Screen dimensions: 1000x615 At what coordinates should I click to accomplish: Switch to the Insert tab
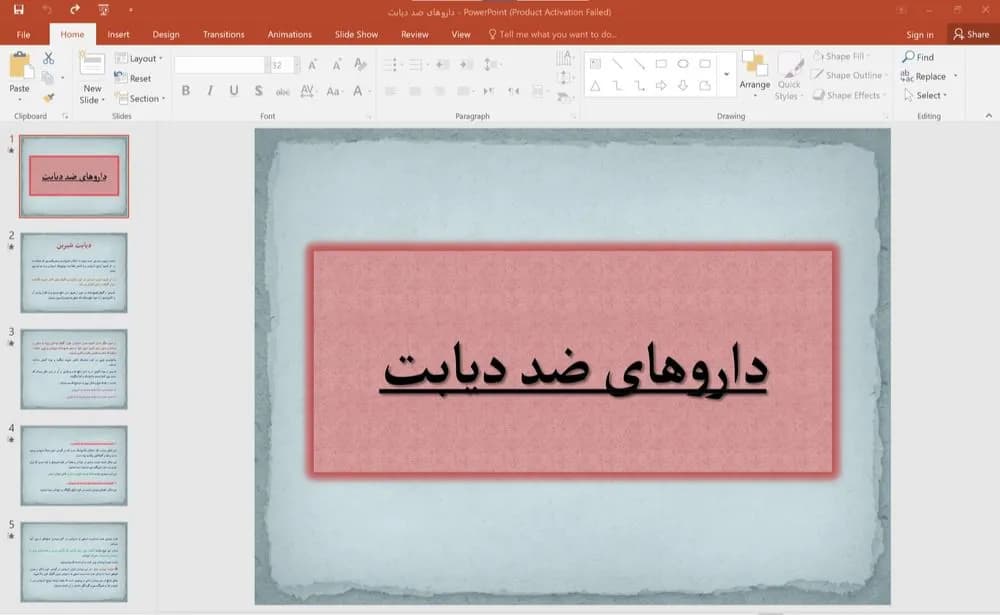[x=118, y=34]
